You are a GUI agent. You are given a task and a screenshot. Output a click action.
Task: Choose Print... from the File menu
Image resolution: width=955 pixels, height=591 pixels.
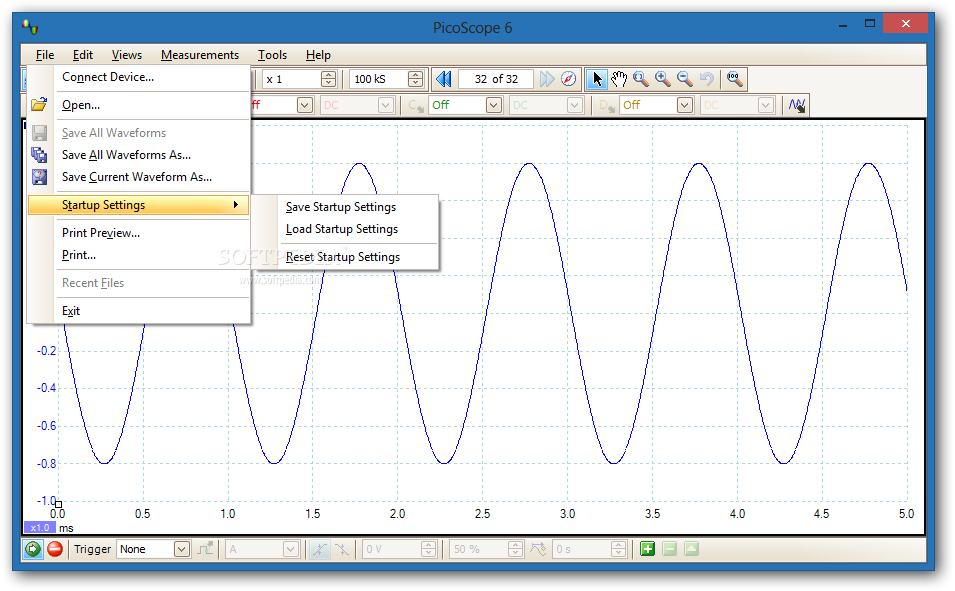[x=139, y=255]
